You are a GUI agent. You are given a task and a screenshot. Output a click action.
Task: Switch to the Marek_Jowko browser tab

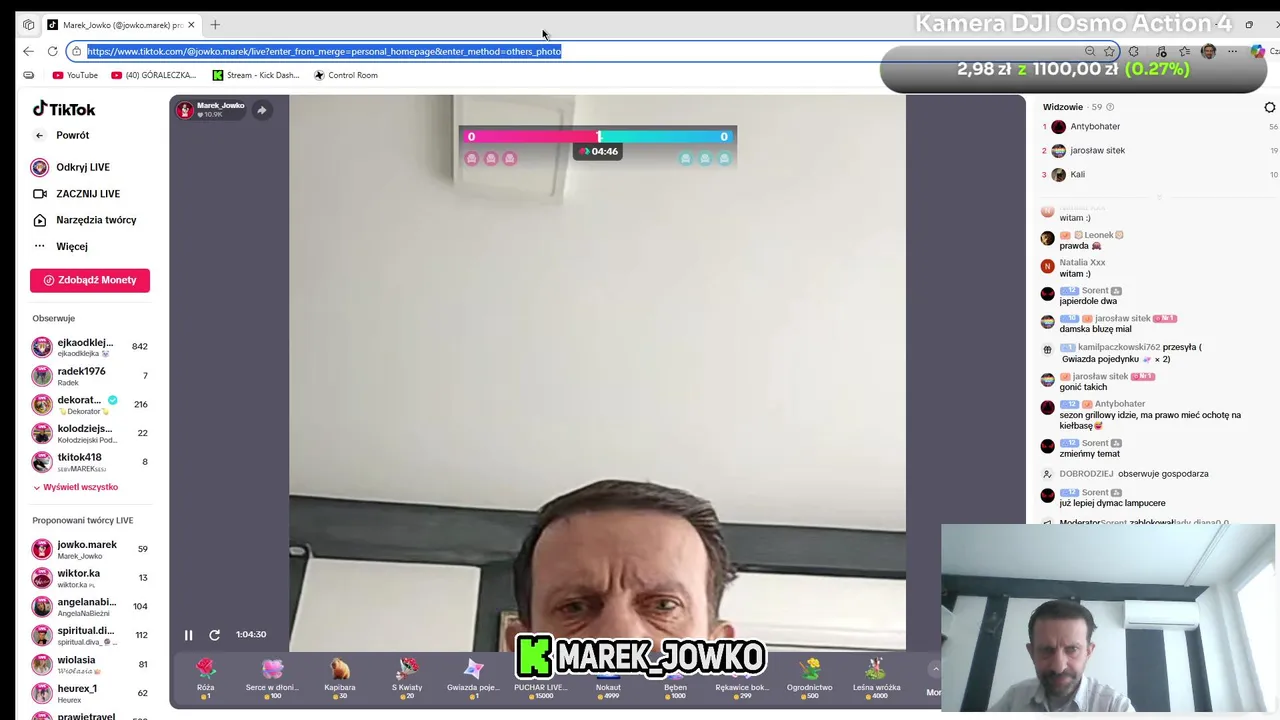point(120,25)
